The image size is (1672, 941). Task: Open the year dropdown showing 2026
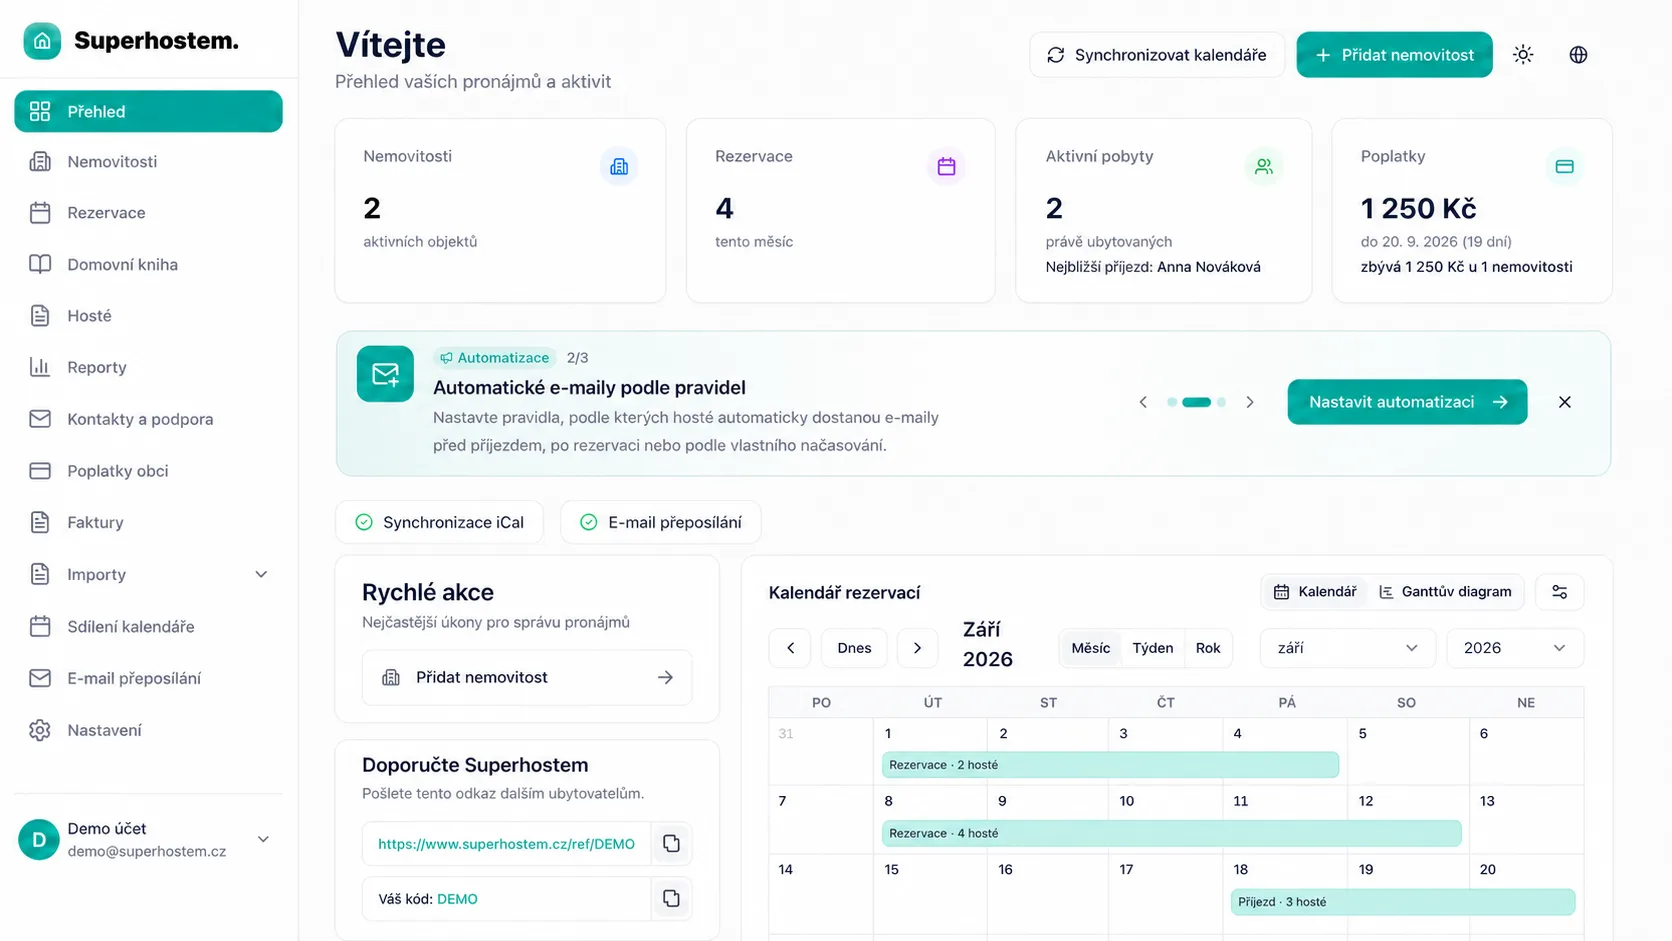coord(1515,648)
